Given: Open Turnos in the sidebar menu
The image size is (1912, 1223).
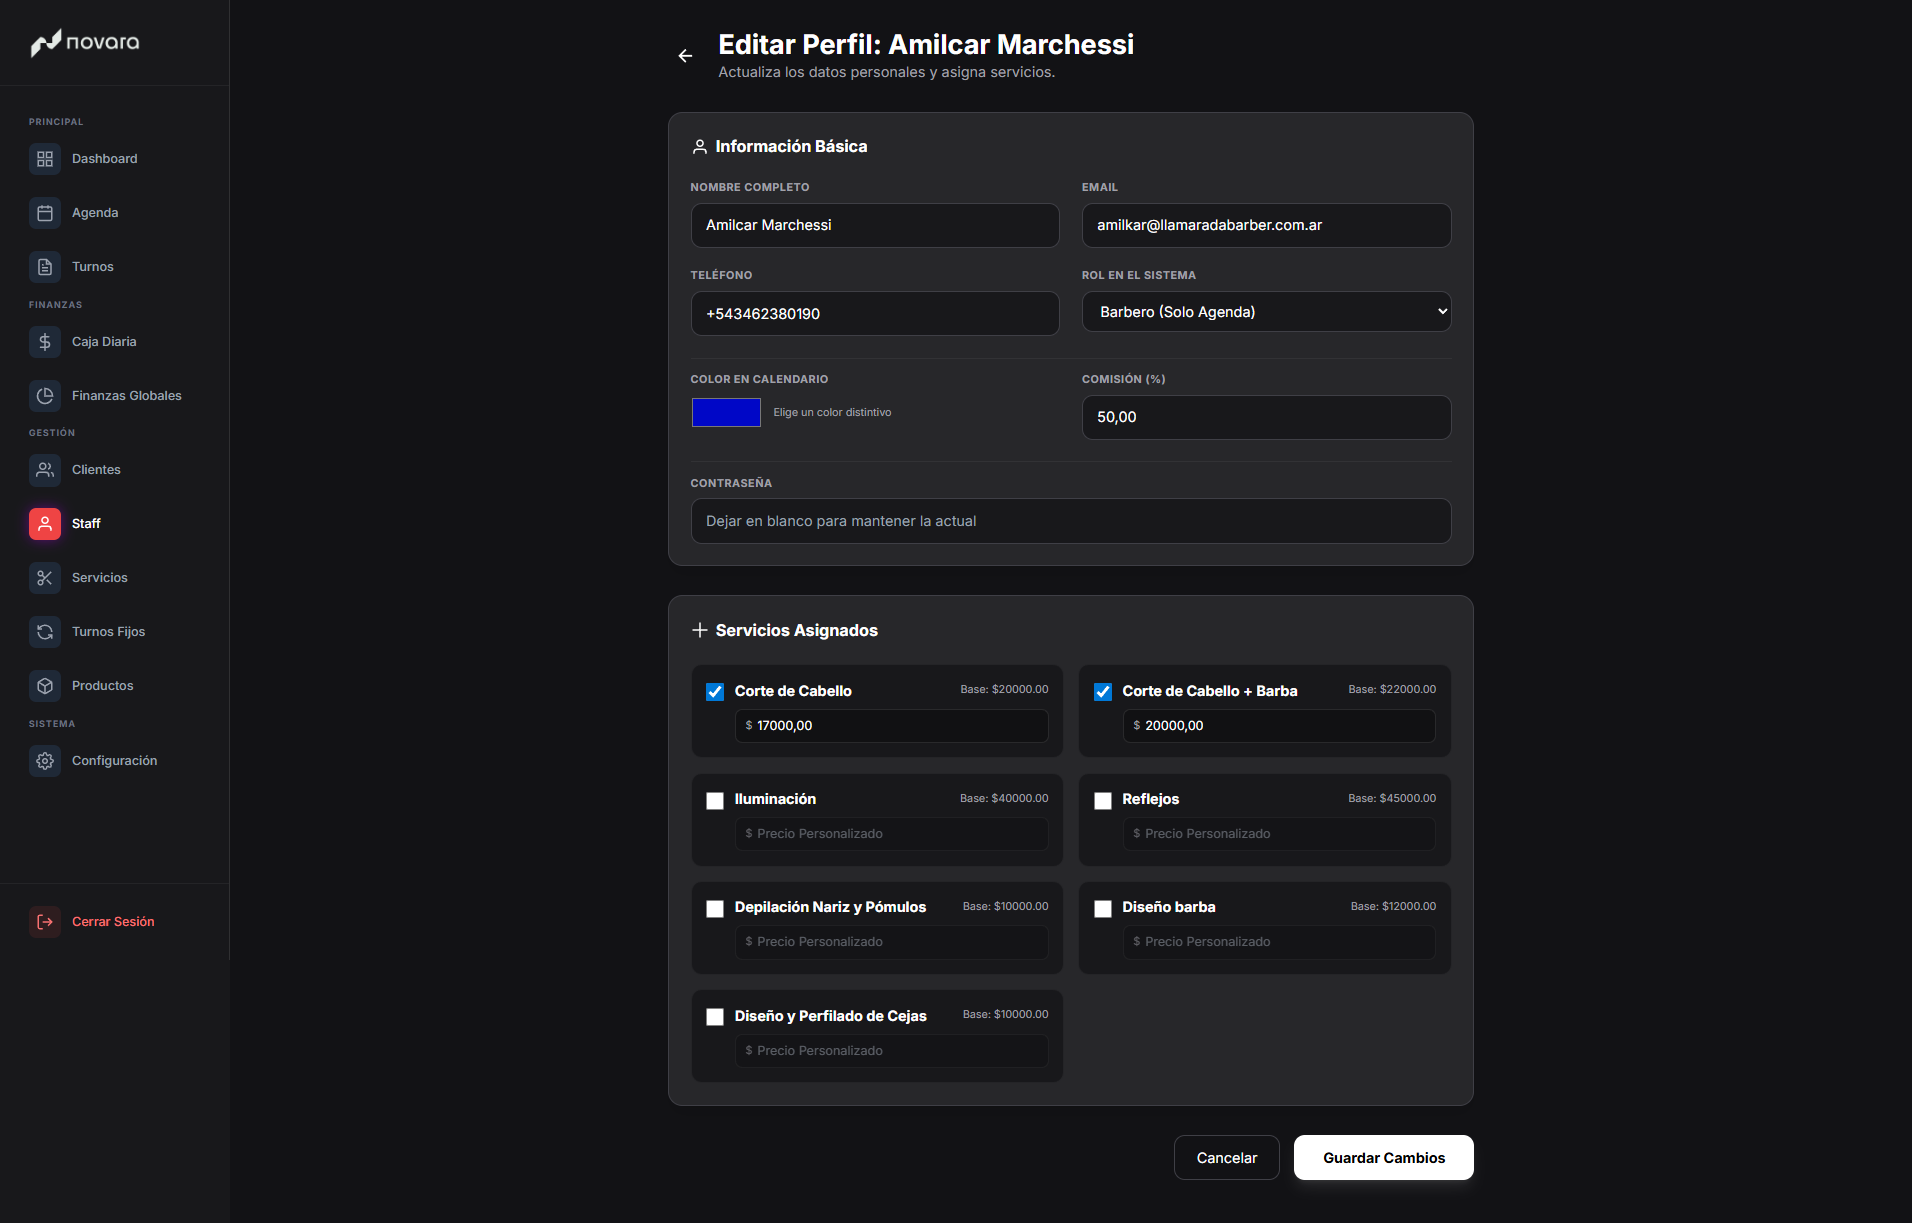Looking at the screenshot, I should [x=92, y=267].
